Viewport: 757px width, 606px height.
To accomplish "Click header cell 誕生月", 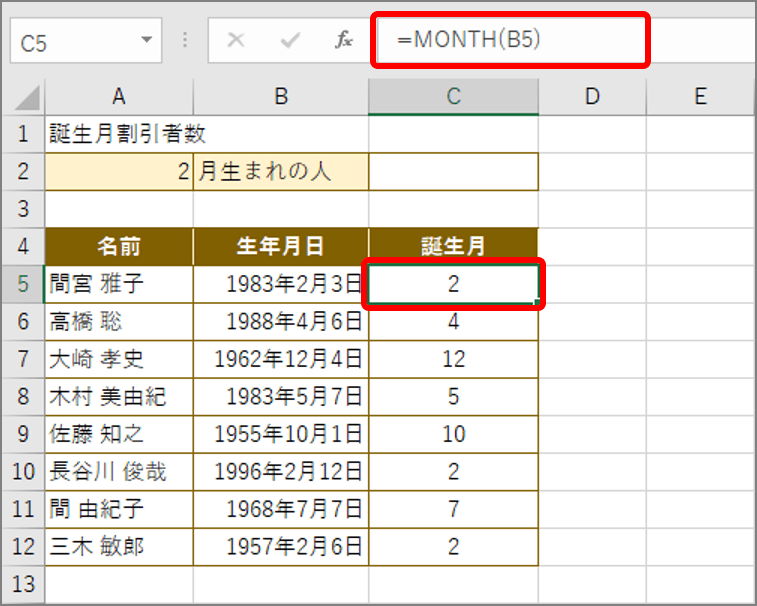I will (x=453, y=247).
